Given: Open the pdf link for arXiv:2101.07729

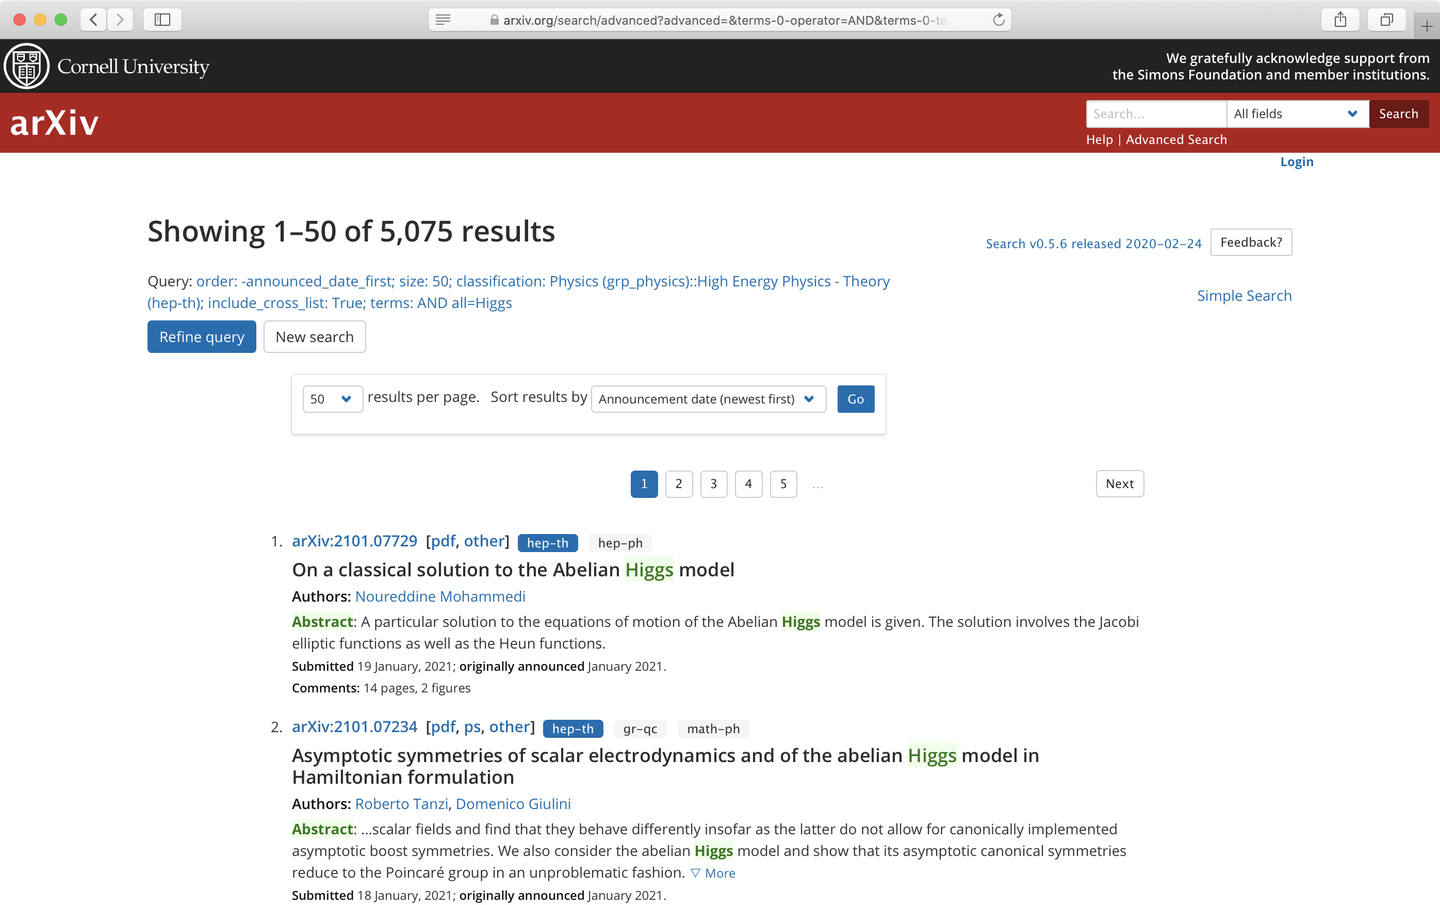Looking at the screenshot, I should click(443, 541).
